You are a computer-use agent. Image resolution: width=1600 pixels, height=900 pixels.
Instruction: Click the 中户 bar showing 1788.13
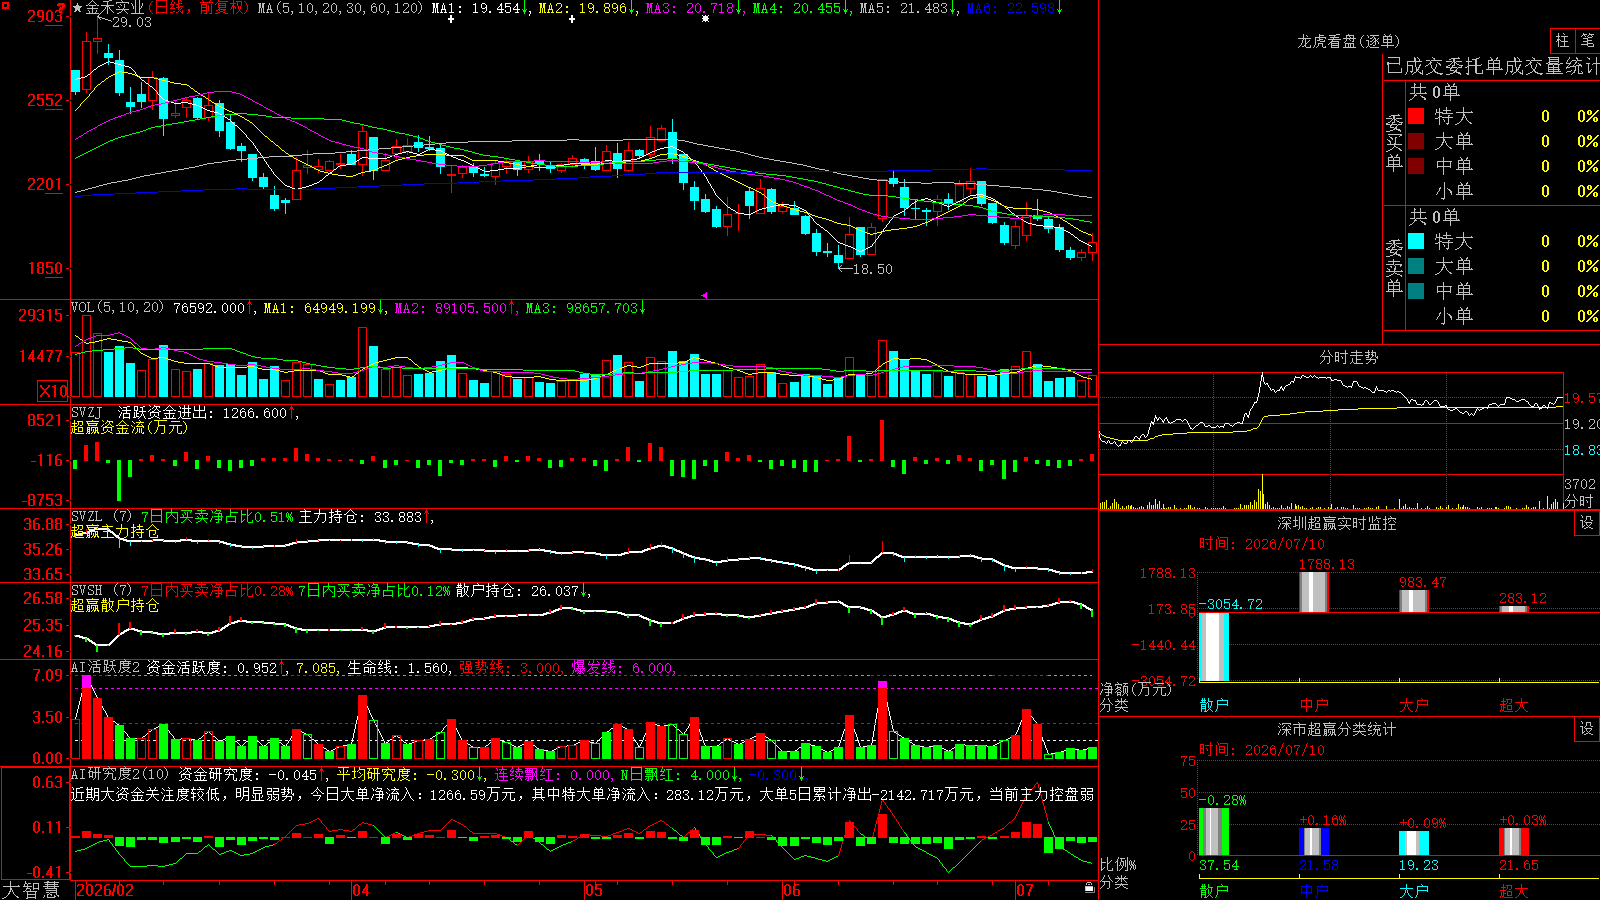click(x=1314, y=592)
